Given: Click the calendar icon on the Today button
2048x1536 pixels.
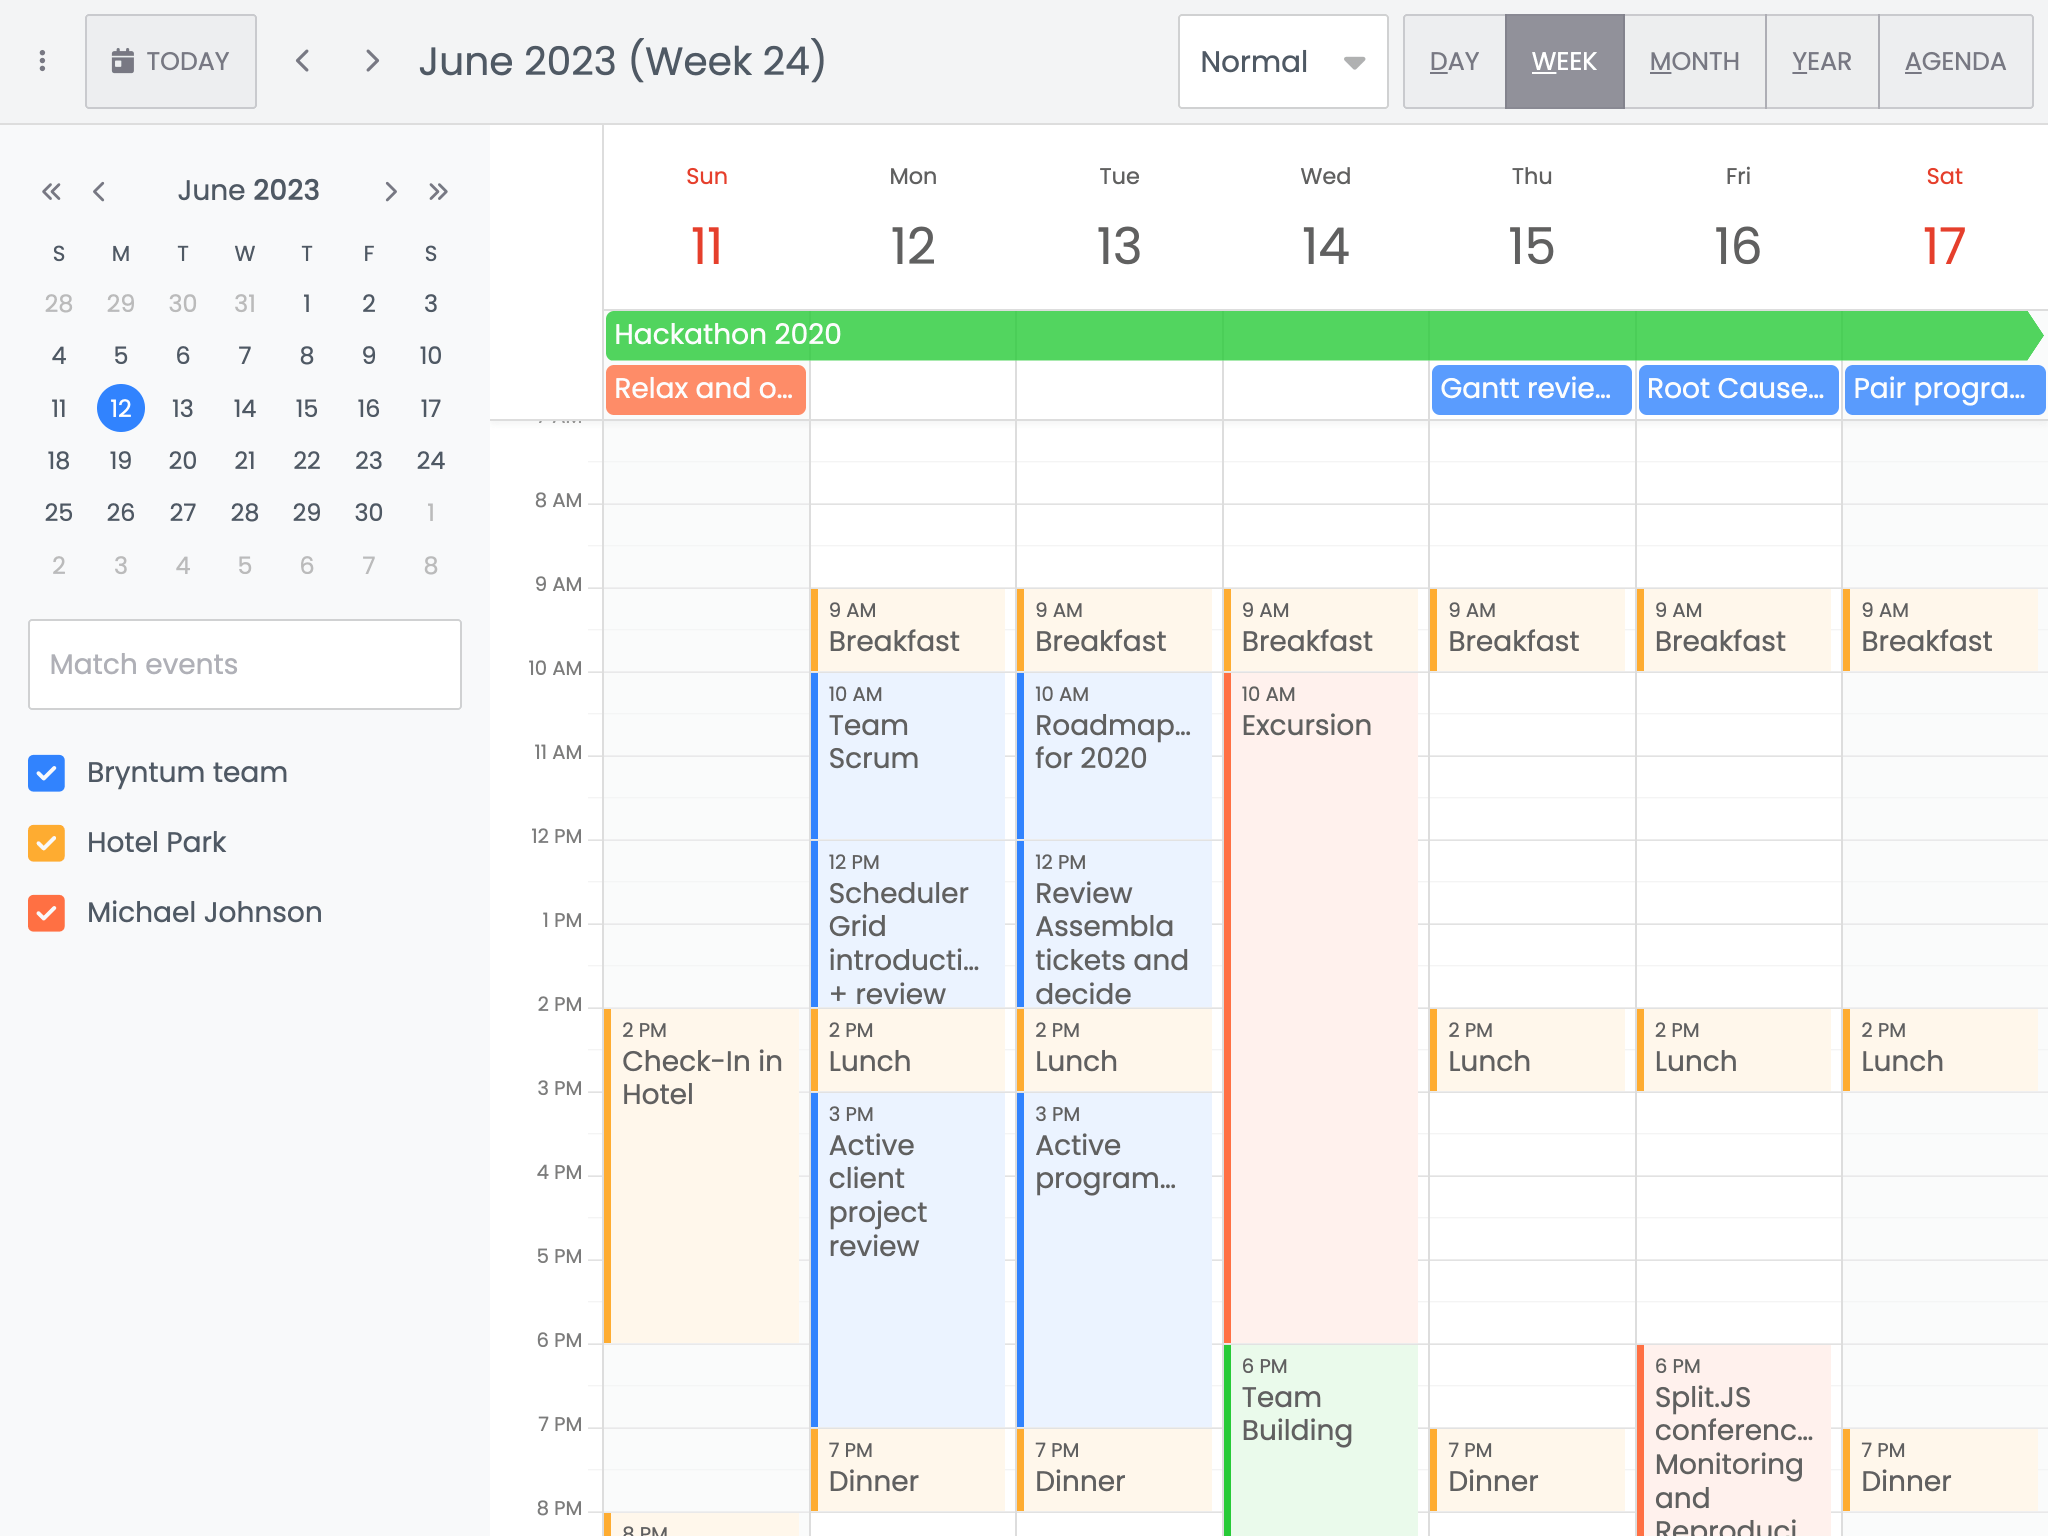Looking at the screenshot, I should pyautogui.click(x=123, y=61).
